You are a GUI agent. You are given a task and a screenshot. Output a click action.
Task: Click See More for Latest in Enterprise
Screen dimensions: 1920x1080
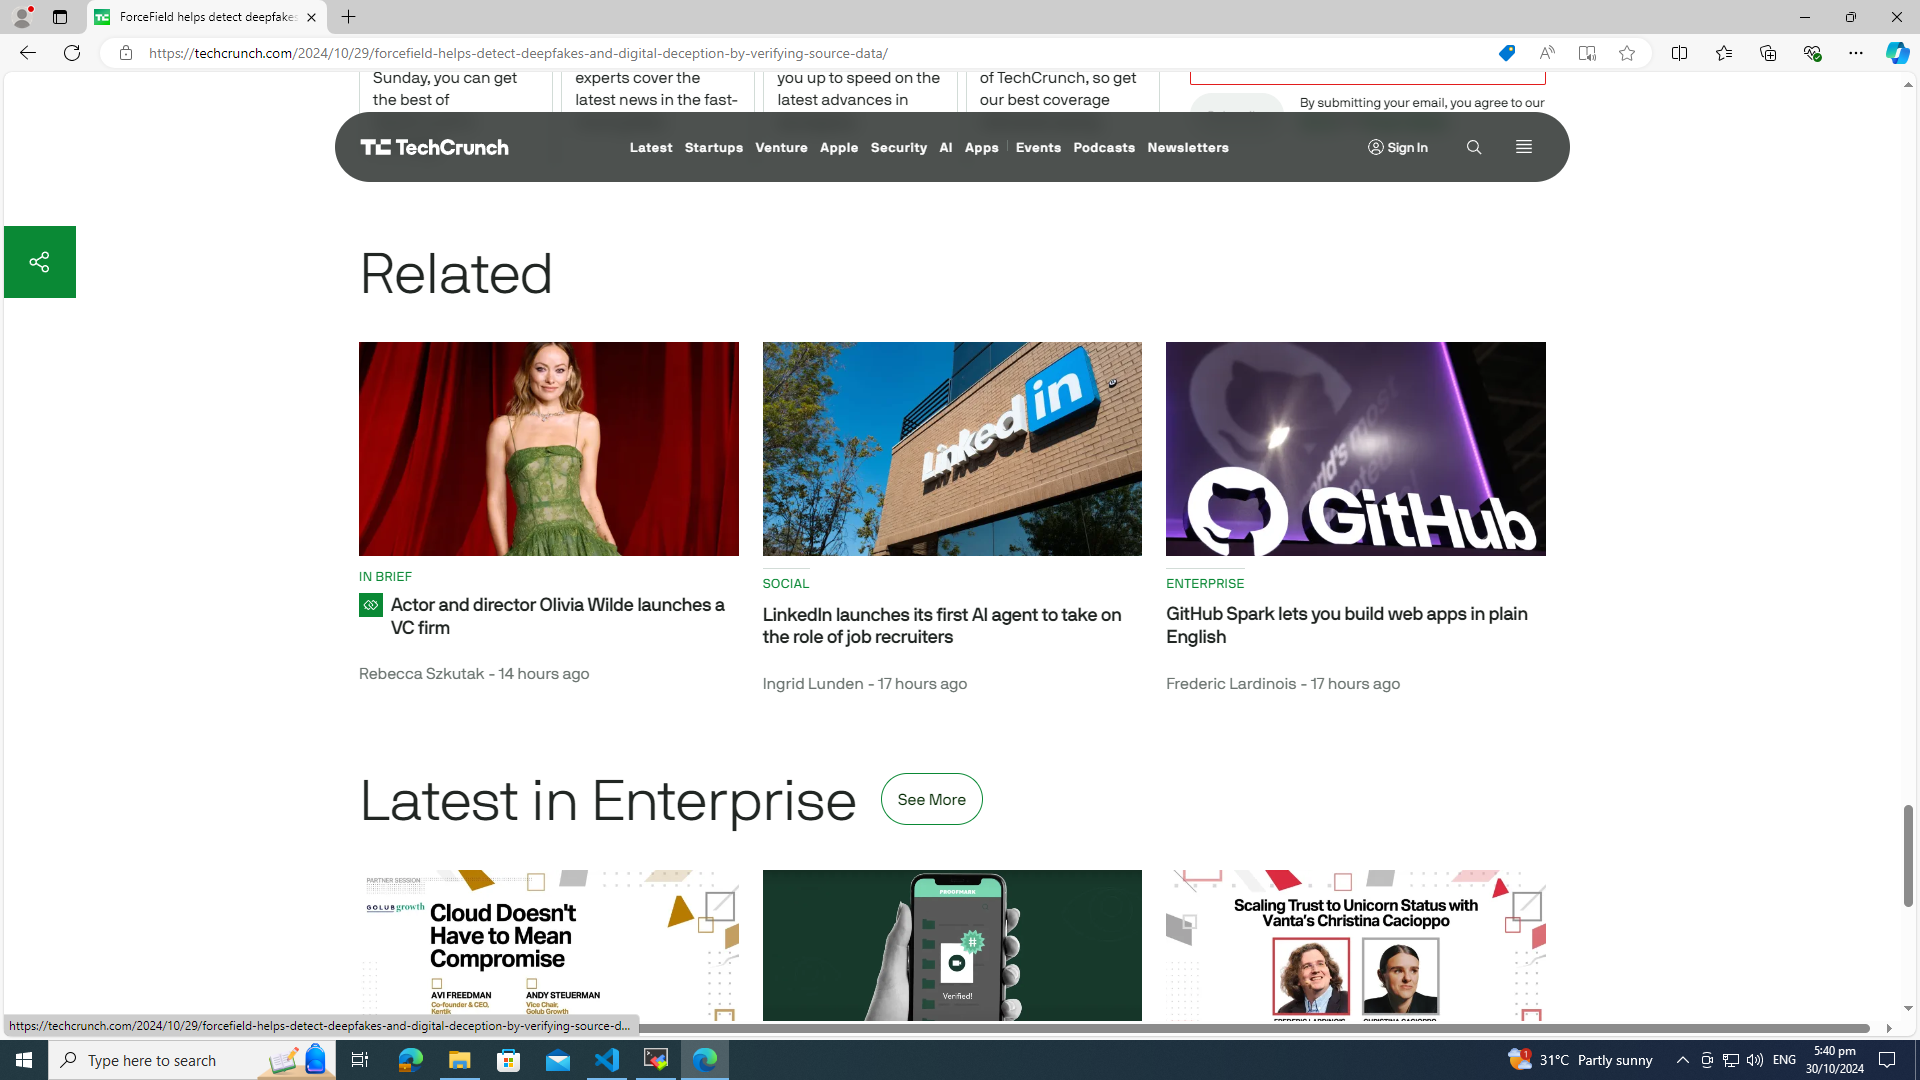(x=931, y=799)
